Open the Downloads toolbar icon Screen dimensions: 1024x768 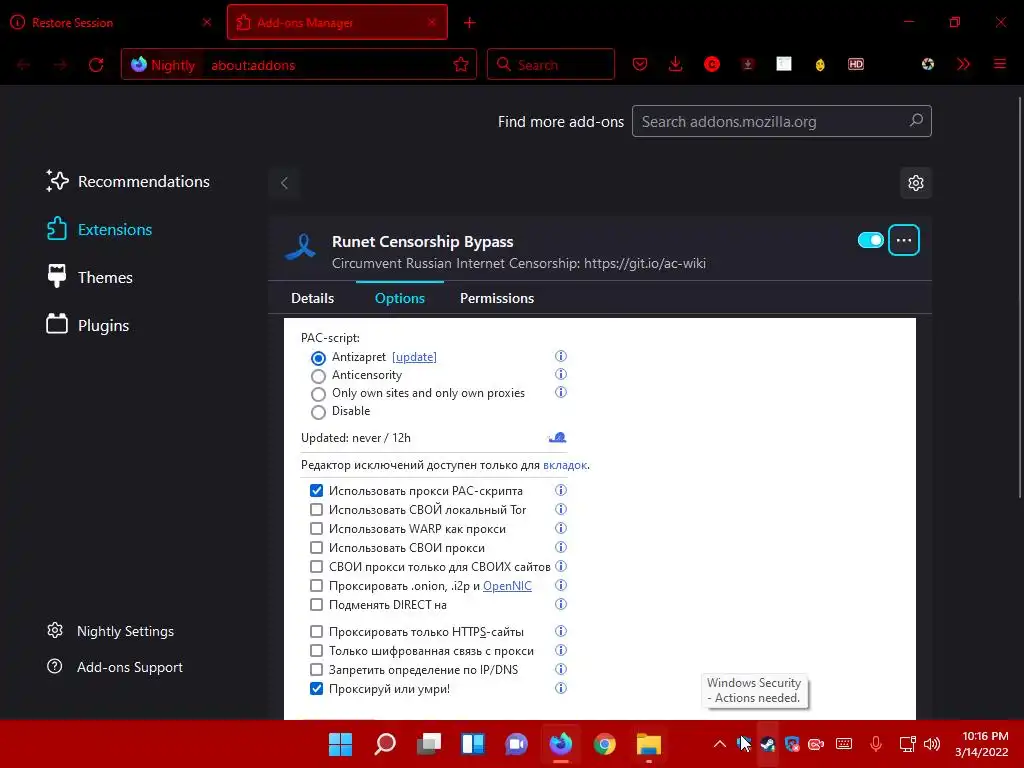tap(676, 64)
